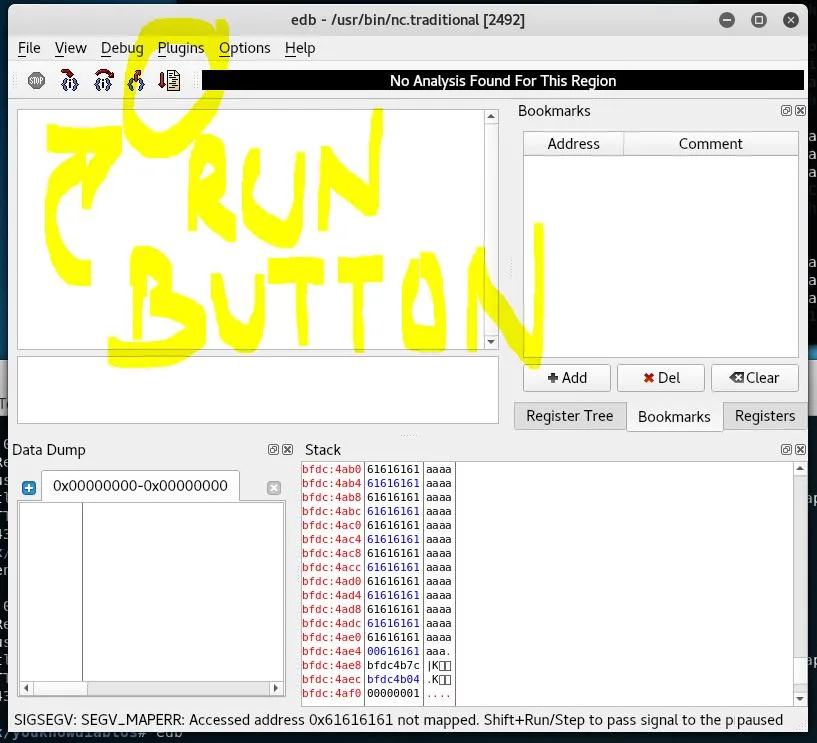Close the Data Dump panel
The width and height of the screenshot is (817, 743).
coord(287,450)
